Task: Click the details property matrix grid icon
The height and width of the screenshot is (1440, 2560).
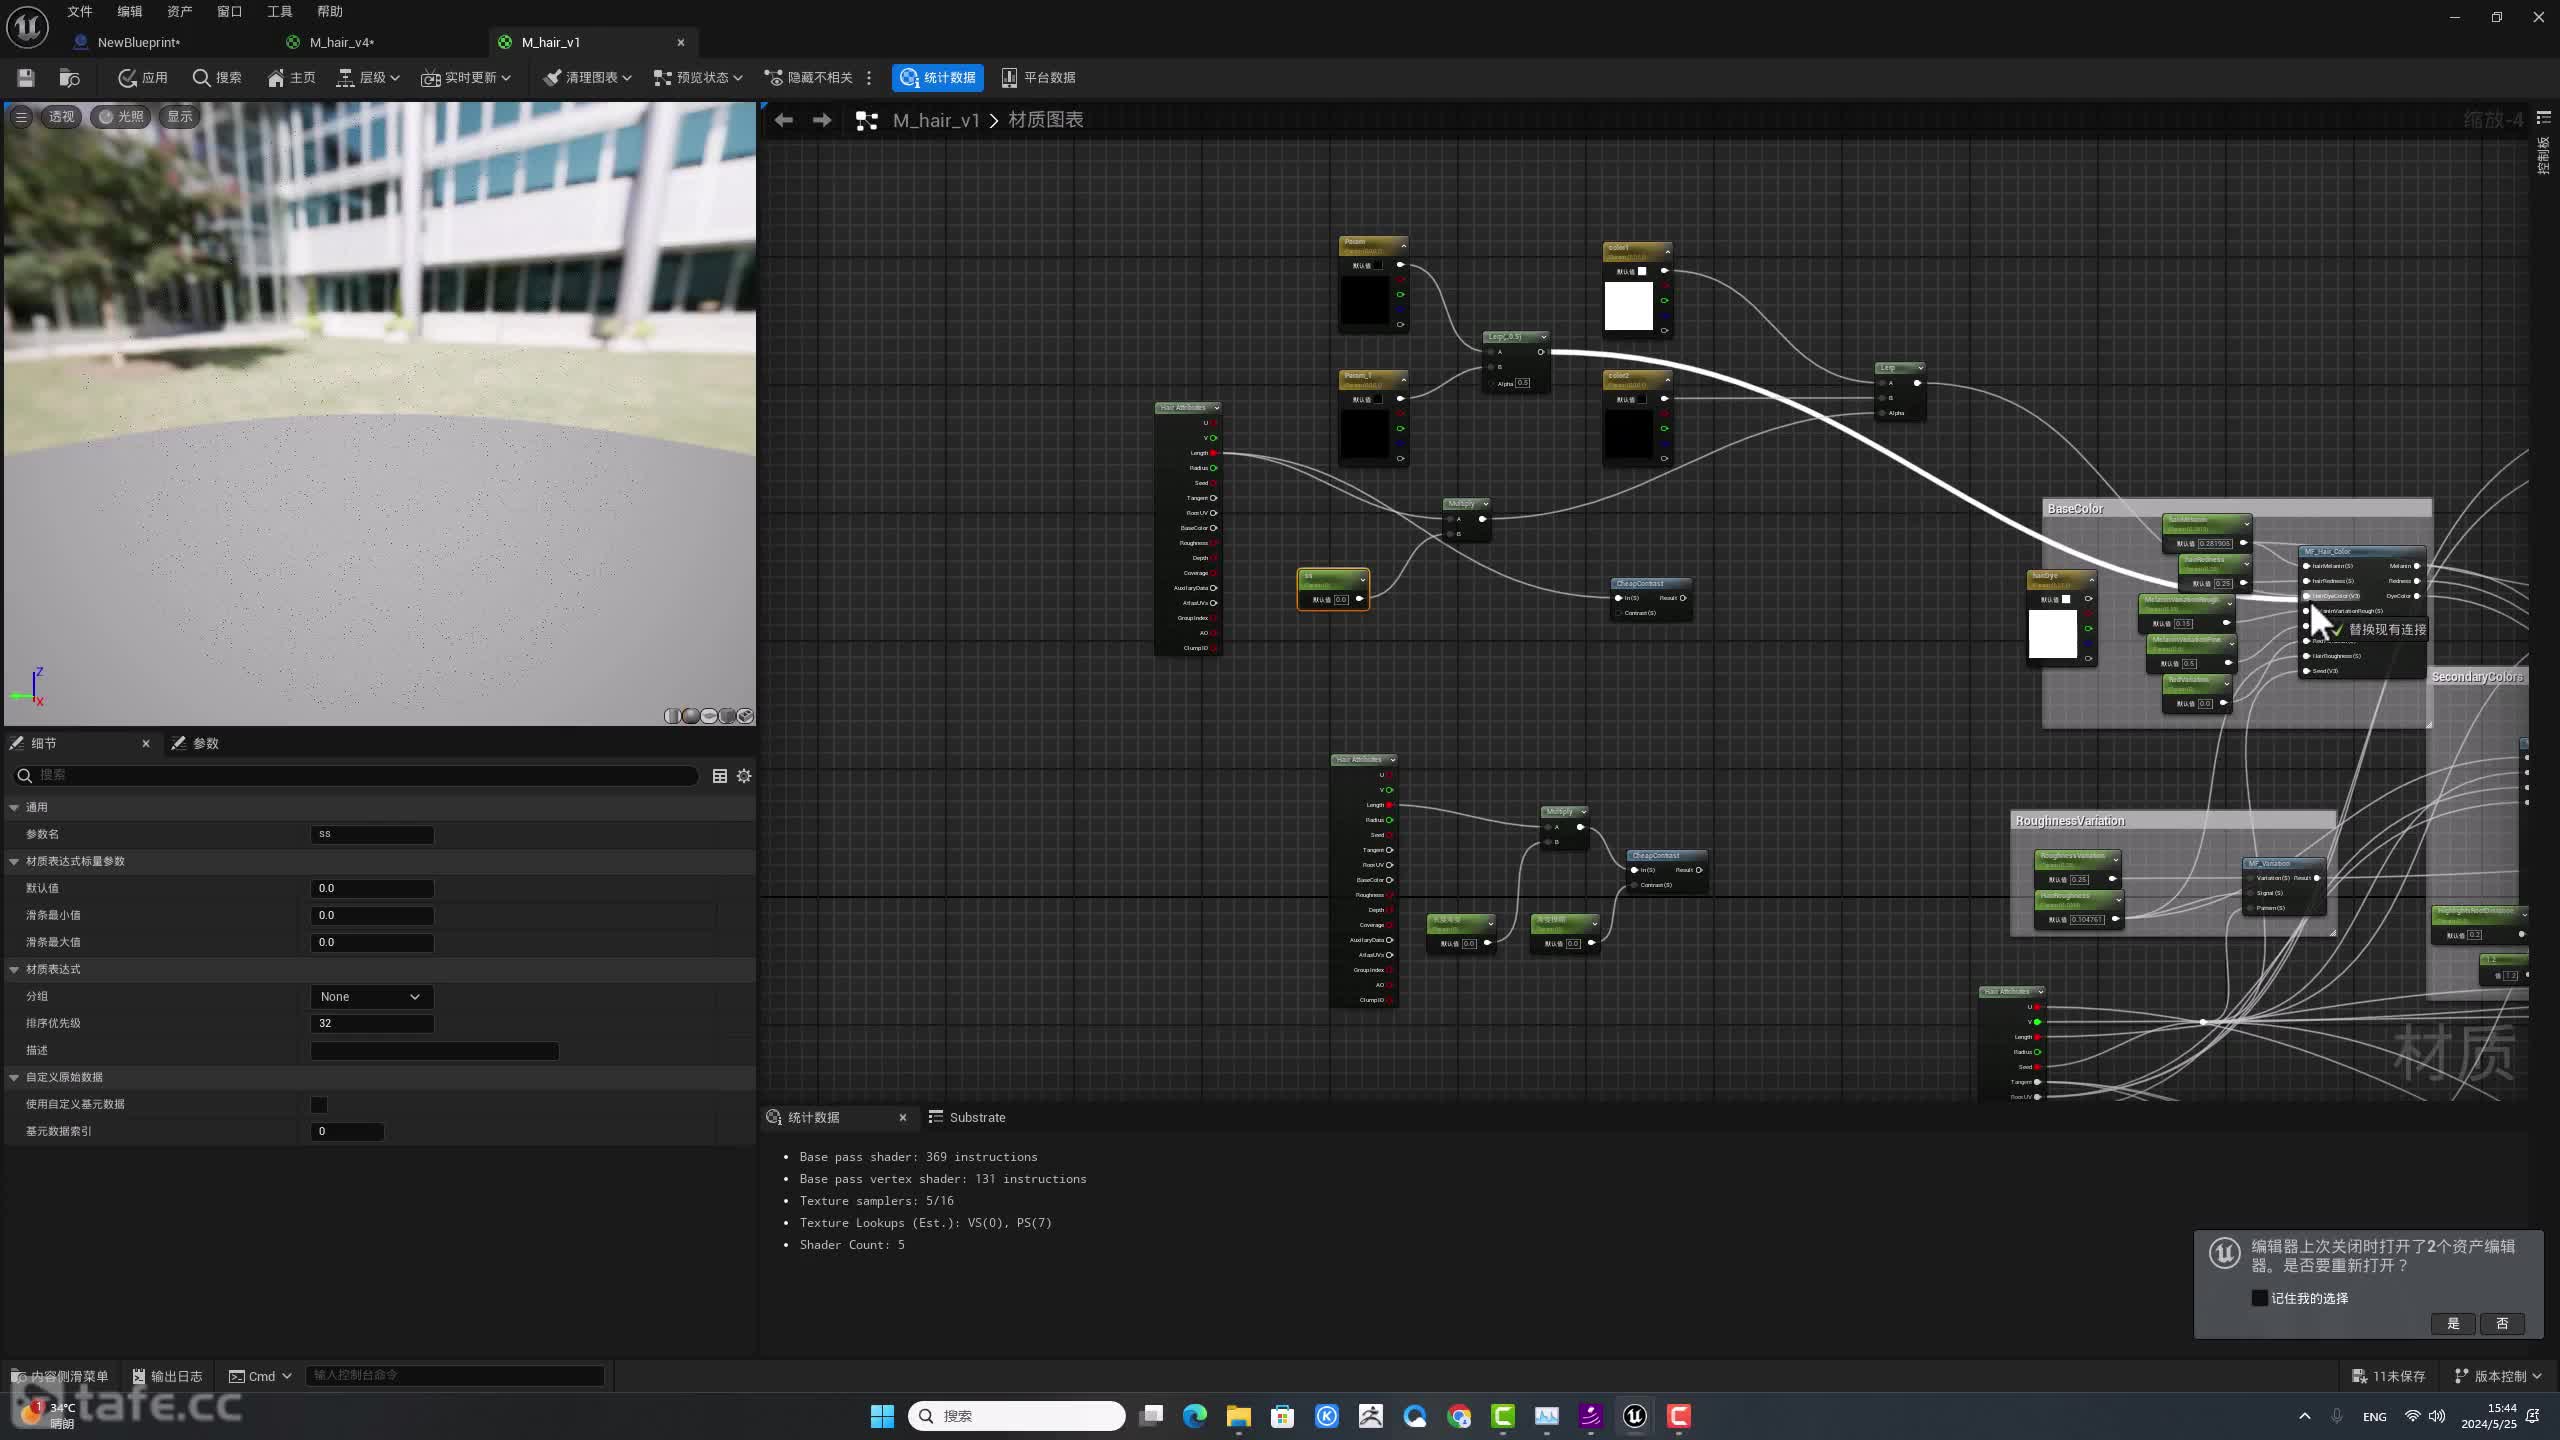Action: 719,776
